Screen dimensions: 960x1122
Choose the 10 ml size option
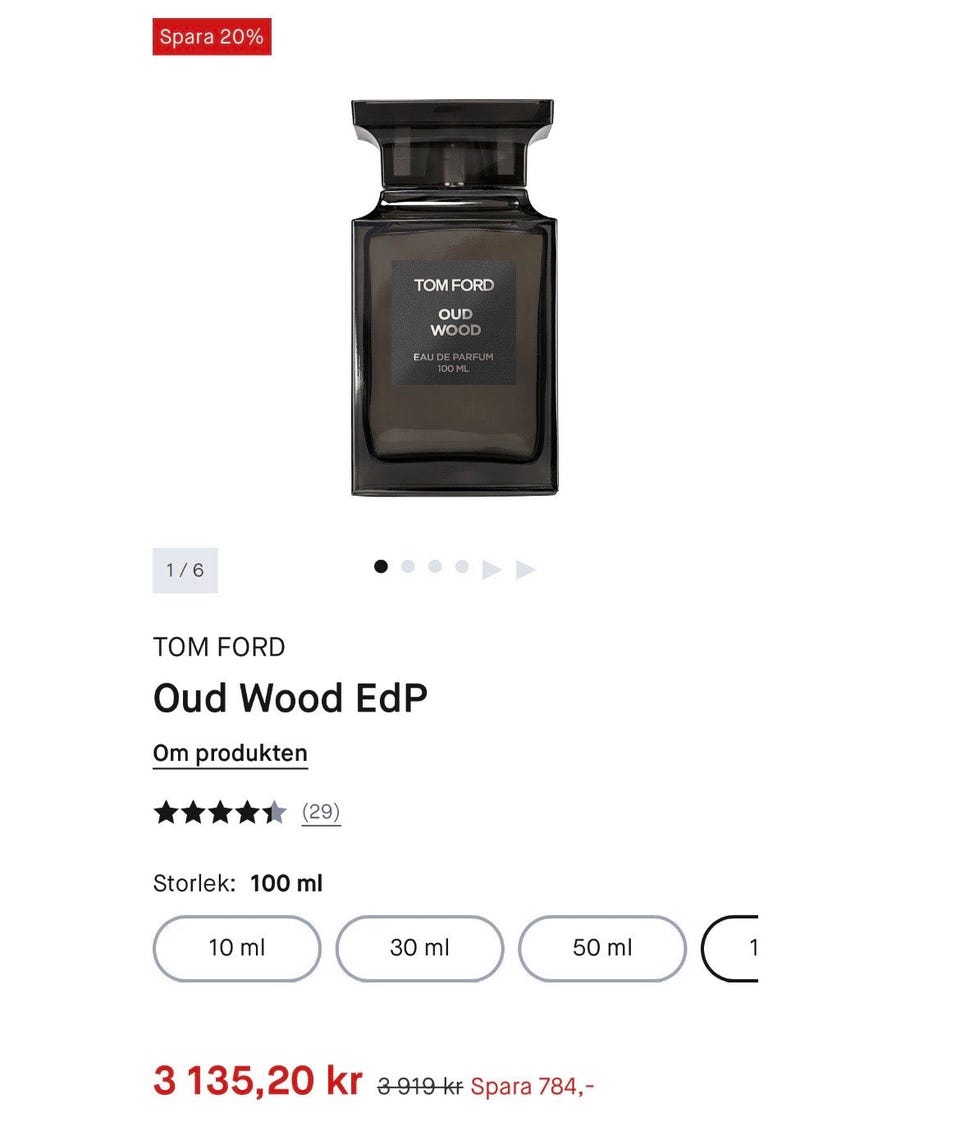click(x=237, y=948)
